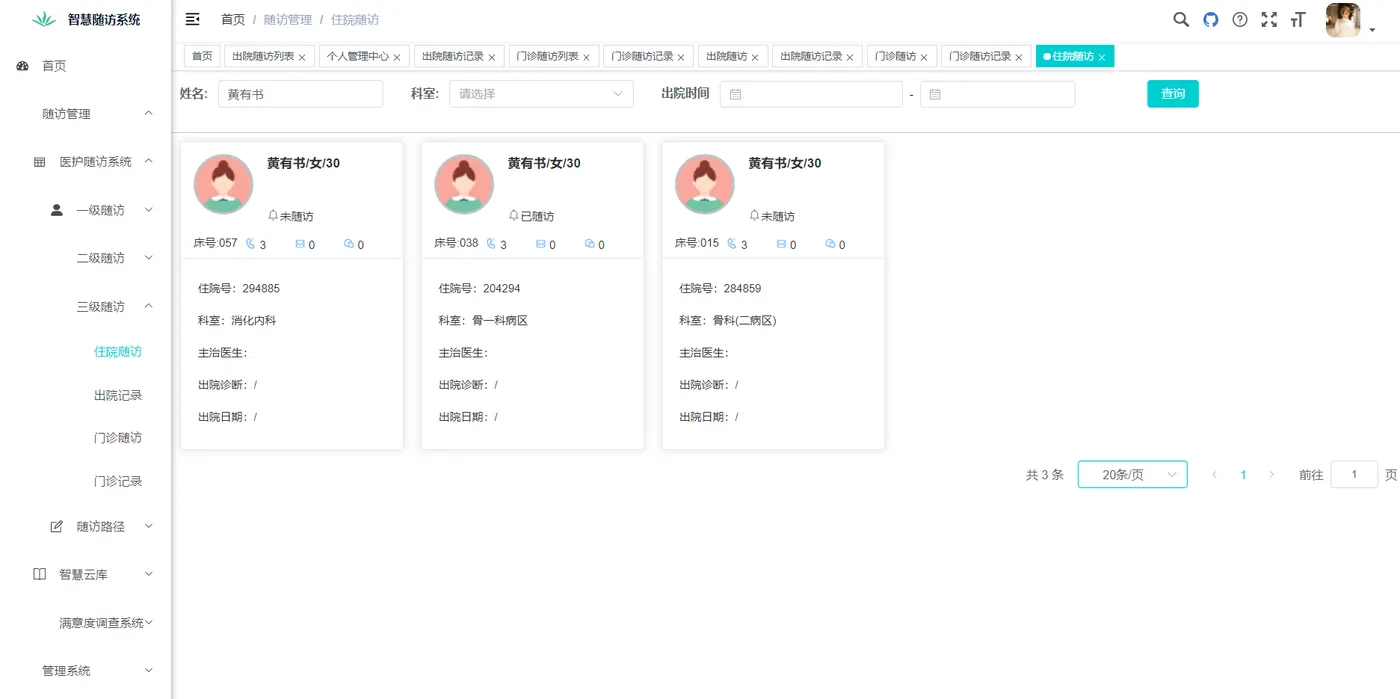
Task: Click the font size icon in the header
Action: tap(1298, 19)
